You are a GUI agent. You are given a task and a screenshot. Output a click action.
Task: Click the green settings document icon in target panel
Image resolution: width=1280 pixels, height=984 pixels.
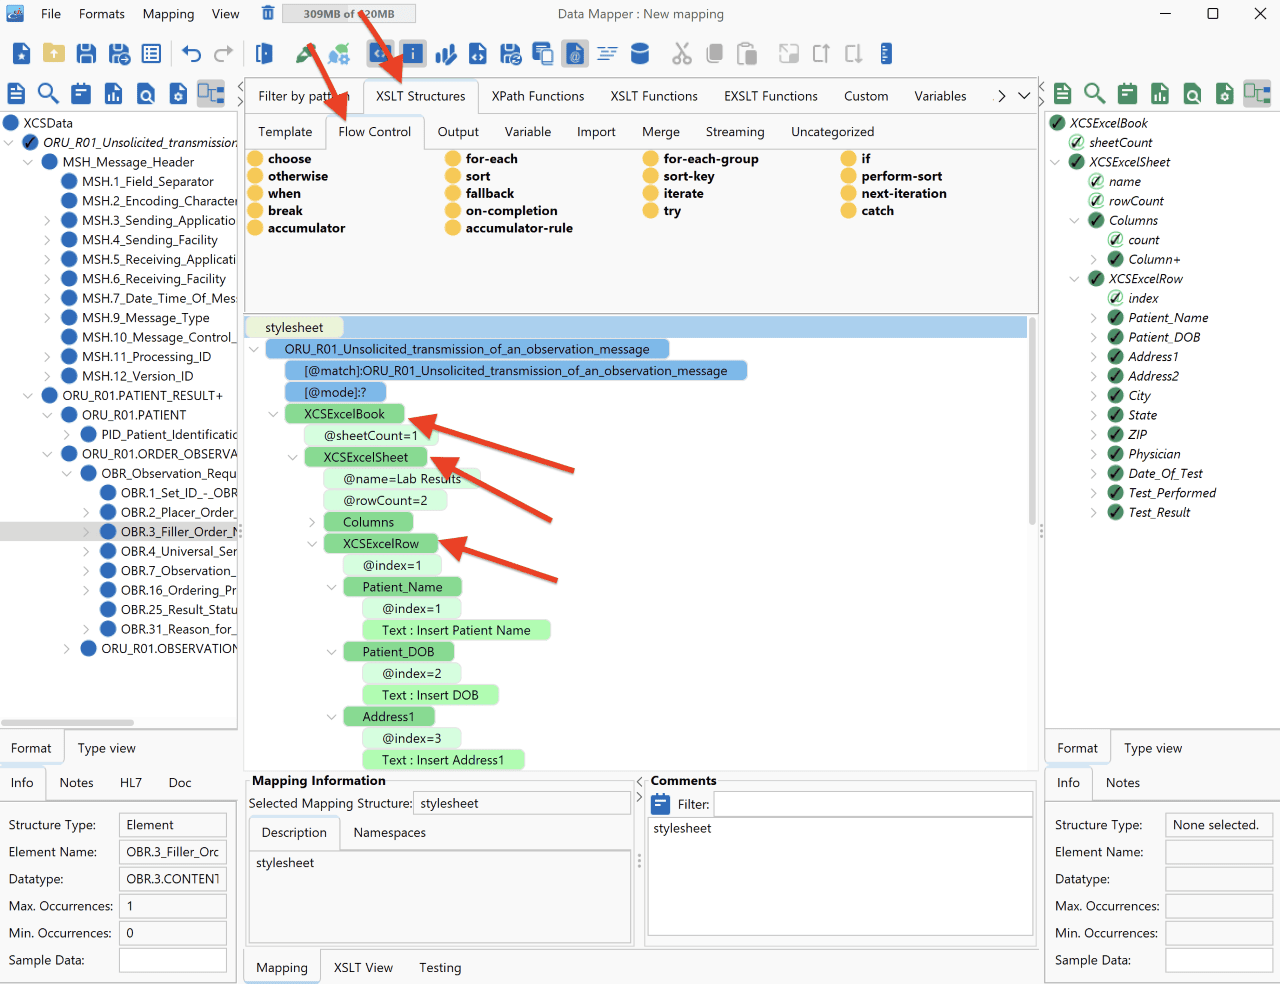[x=1225, y=94]
